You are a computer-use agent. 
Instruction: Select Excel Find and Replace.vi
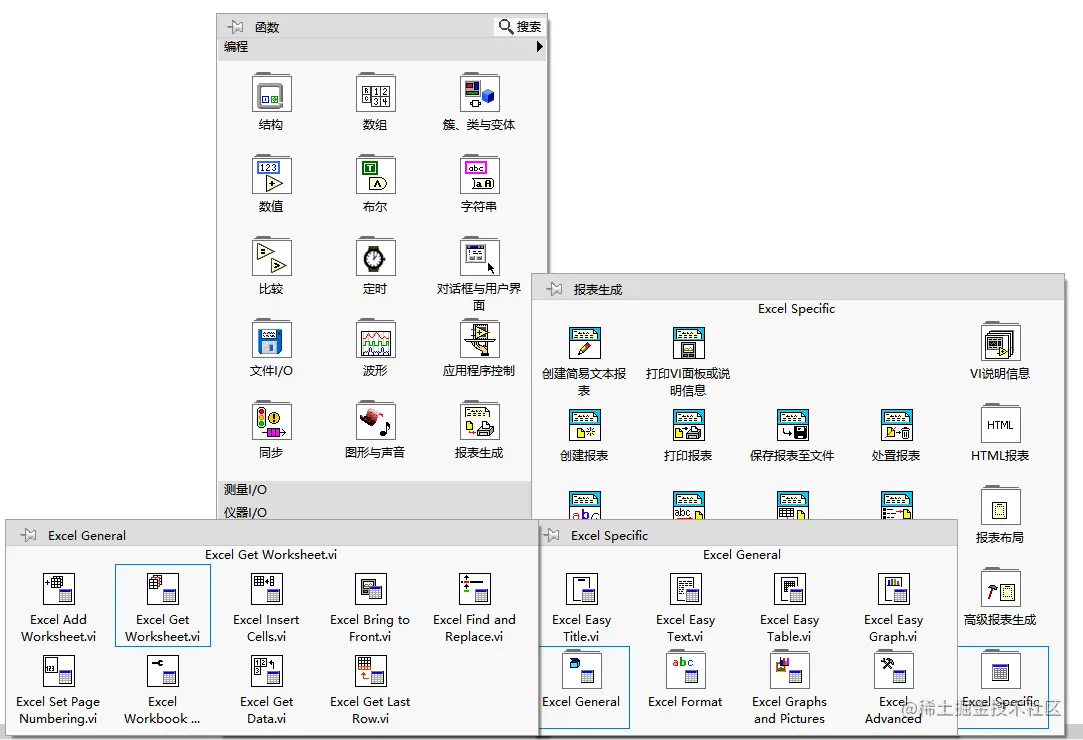pos(475,589)
